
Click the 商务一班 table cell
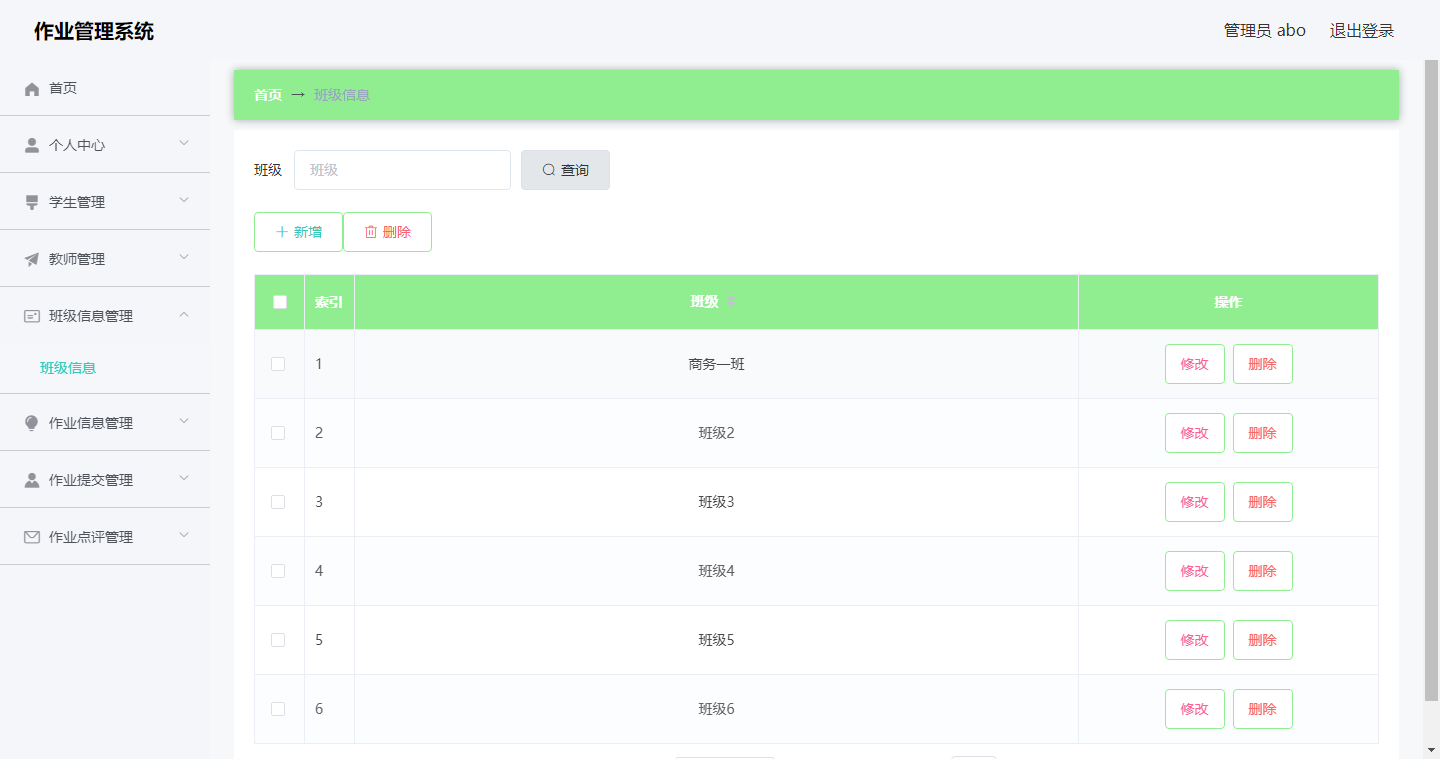click(716, 364)
